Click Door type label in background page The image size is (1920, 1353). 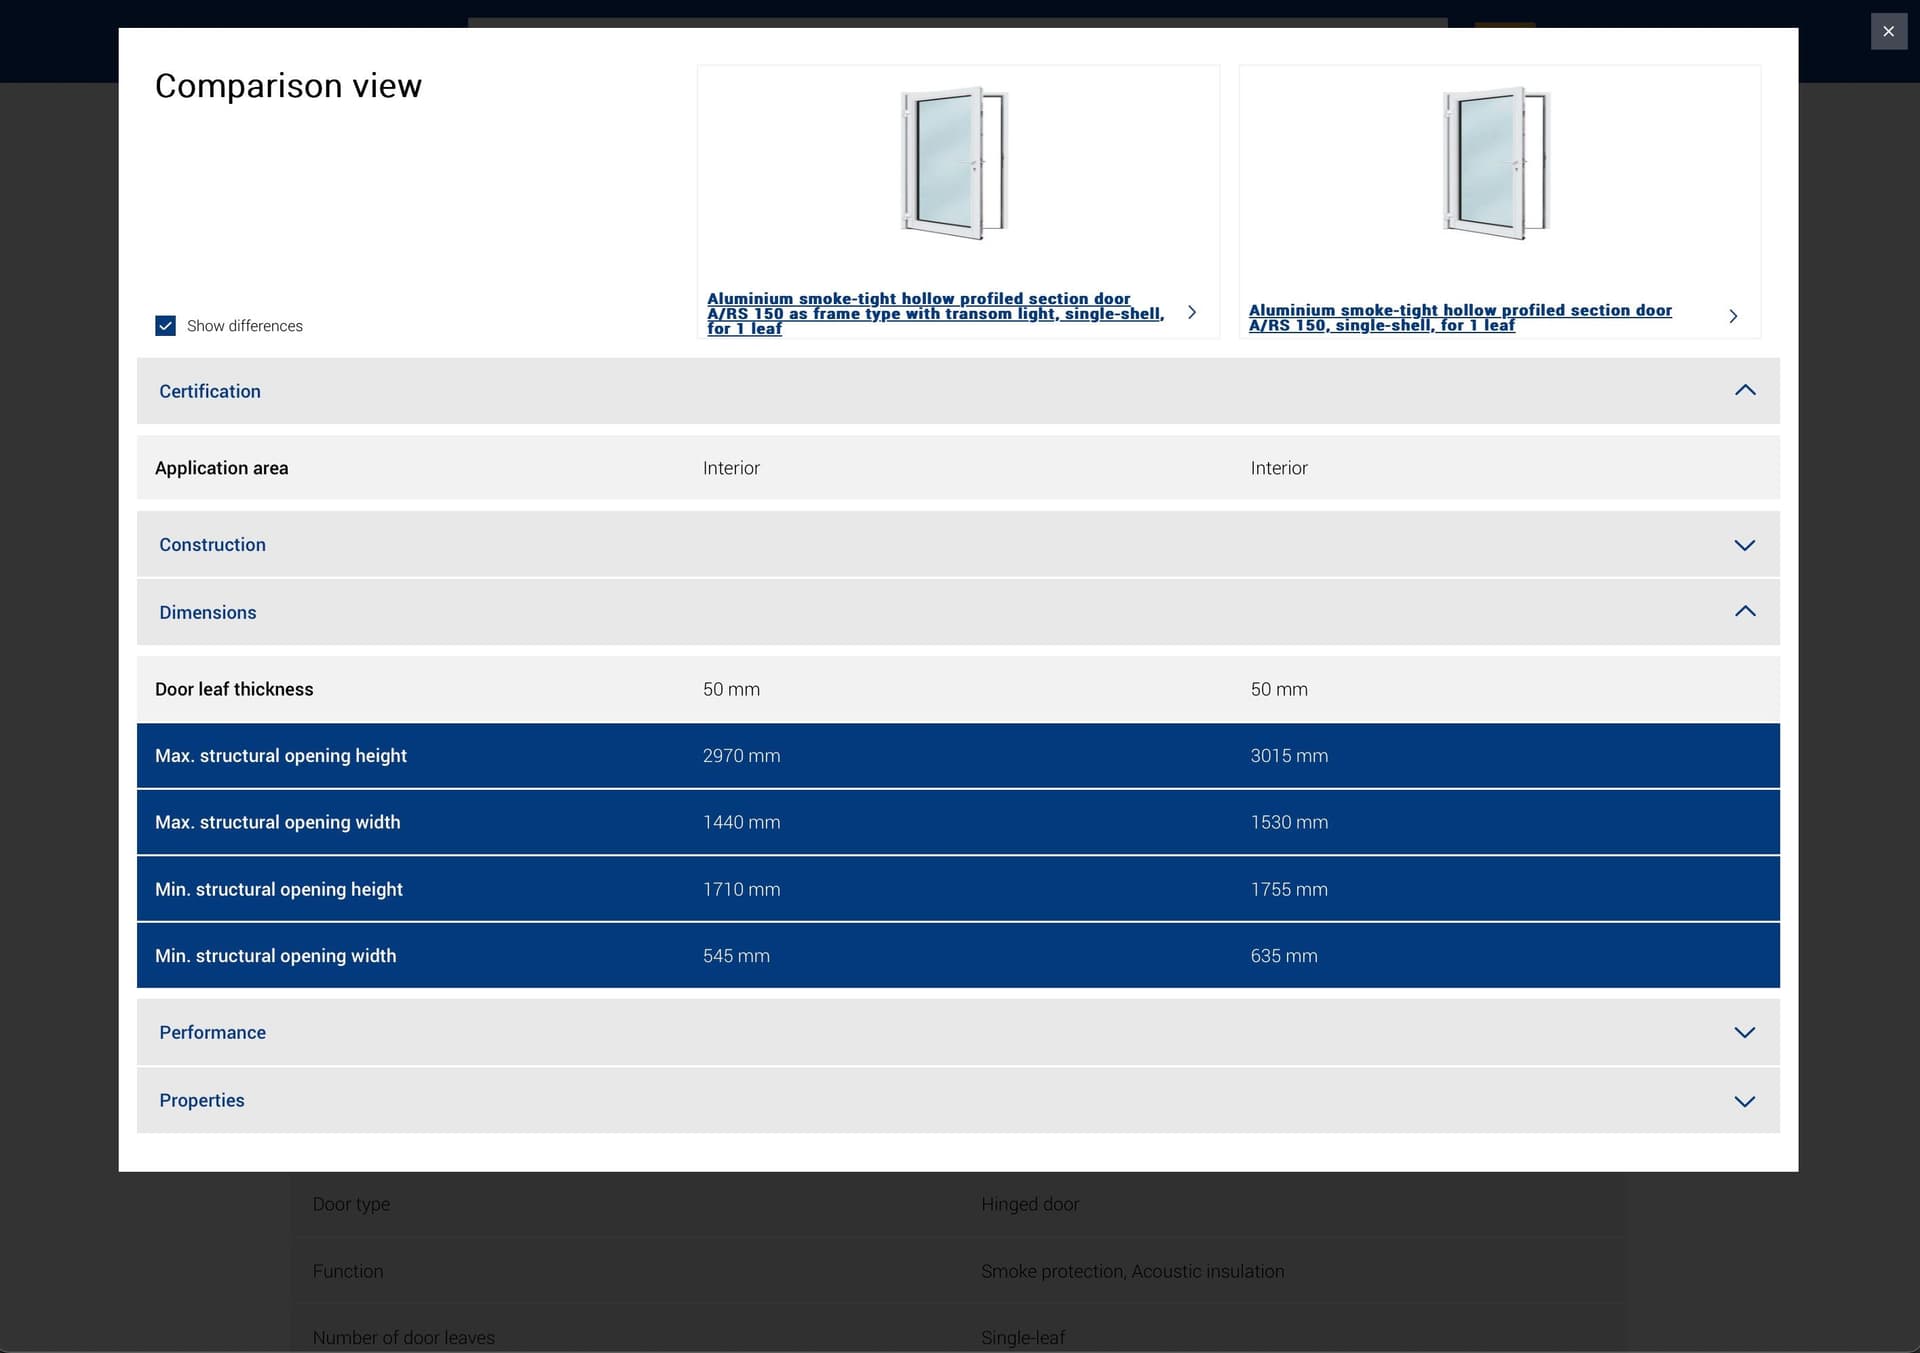click(351, 1204)
